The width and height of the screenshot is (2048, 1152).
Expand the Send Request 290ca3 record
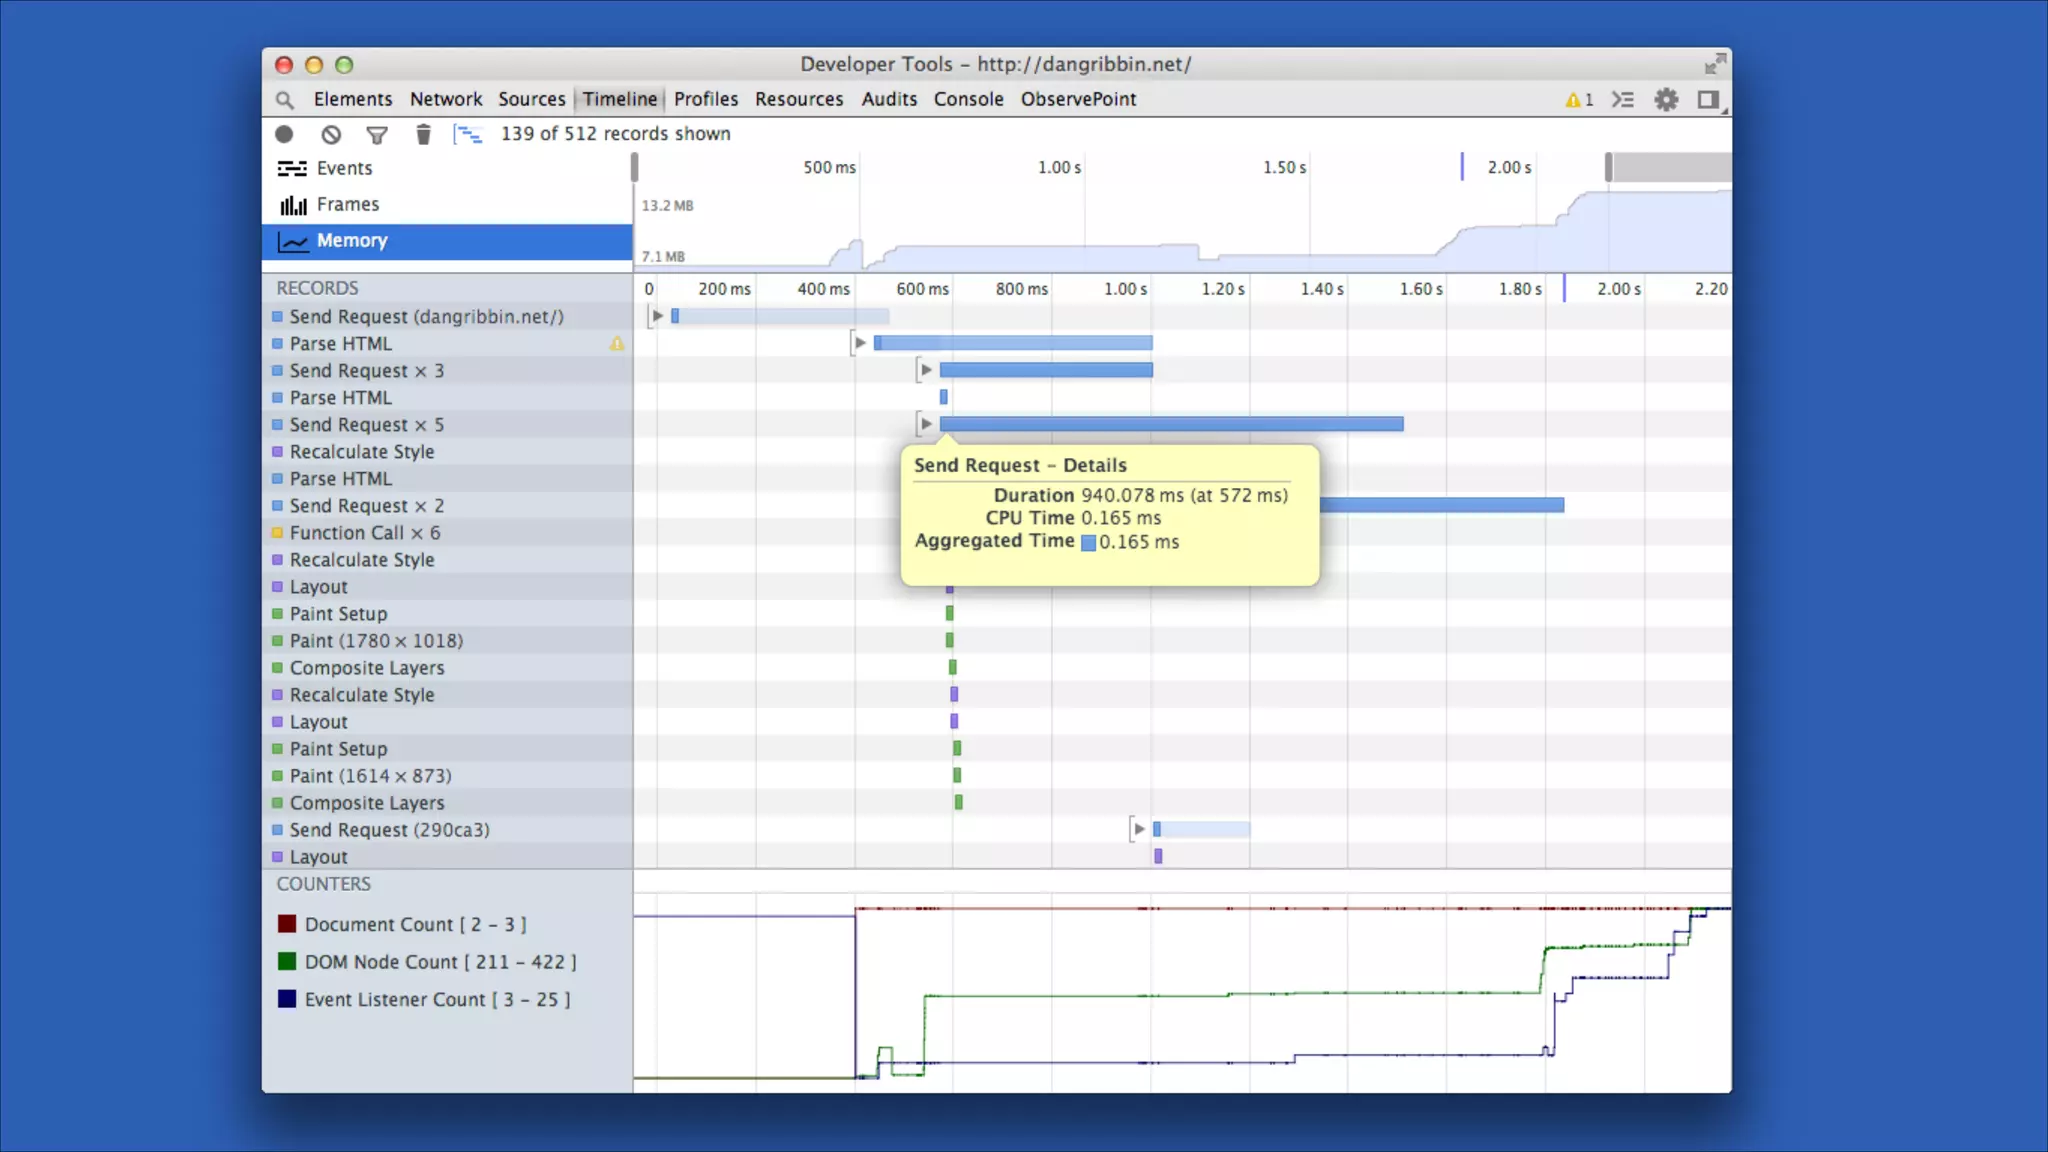1139,829
